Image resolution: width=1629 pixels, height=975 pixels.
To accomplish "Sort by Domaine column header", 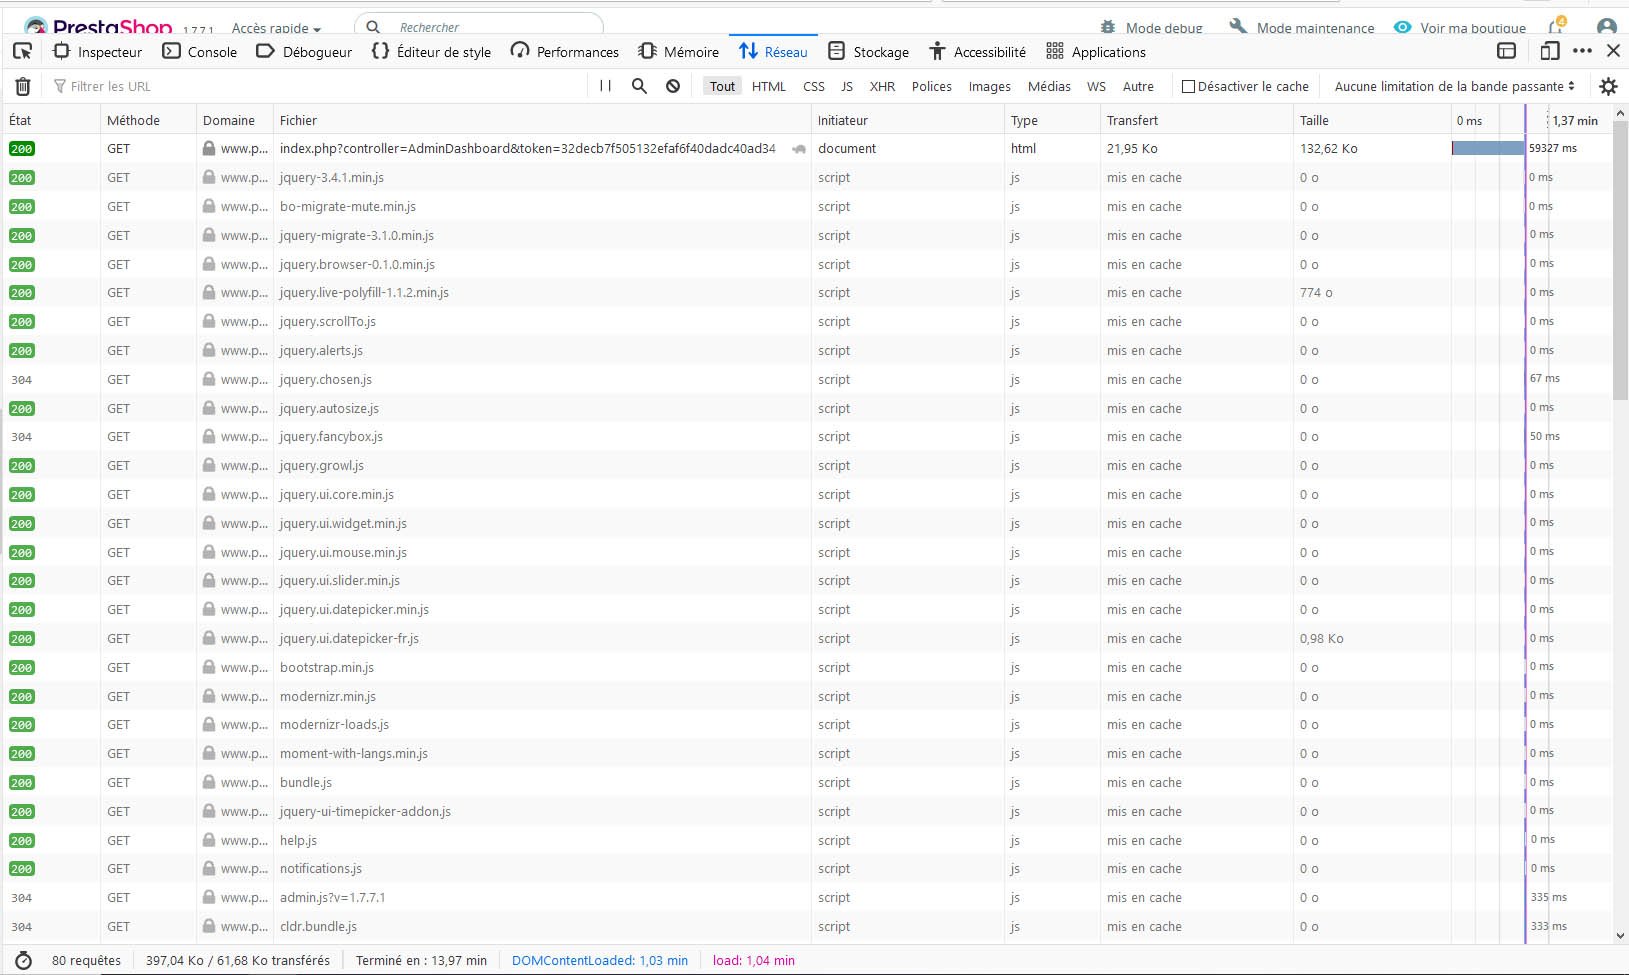I will (235, 120).
